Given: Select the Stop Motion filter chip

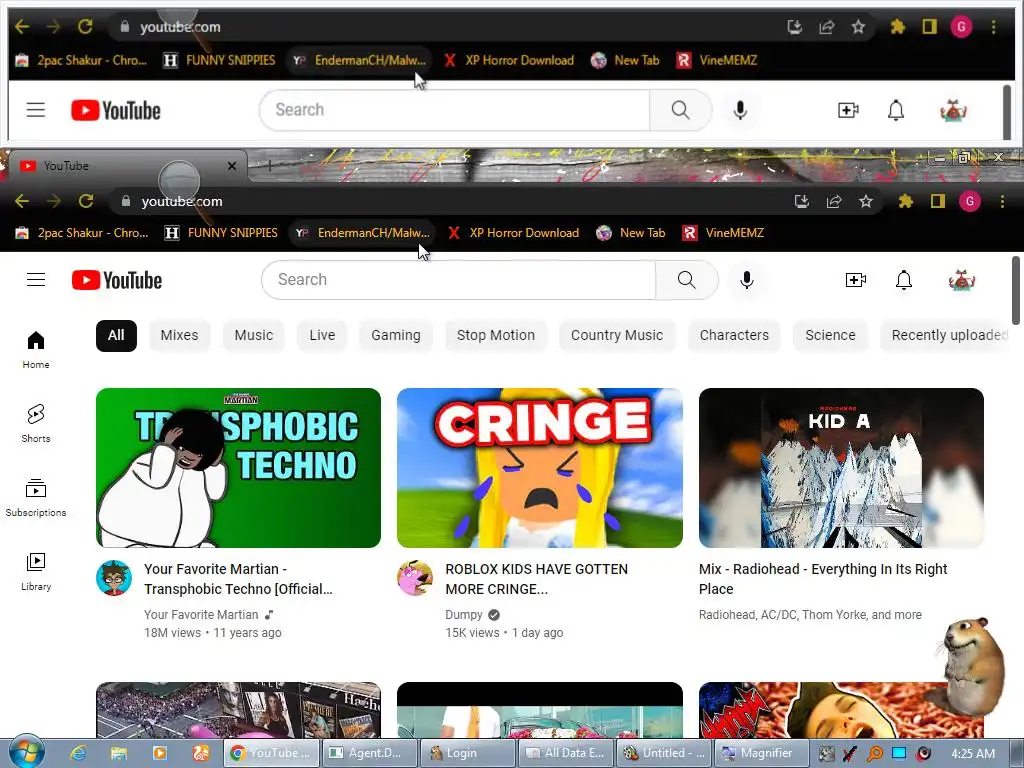Looking at the screenshot, I should [496, 336].
